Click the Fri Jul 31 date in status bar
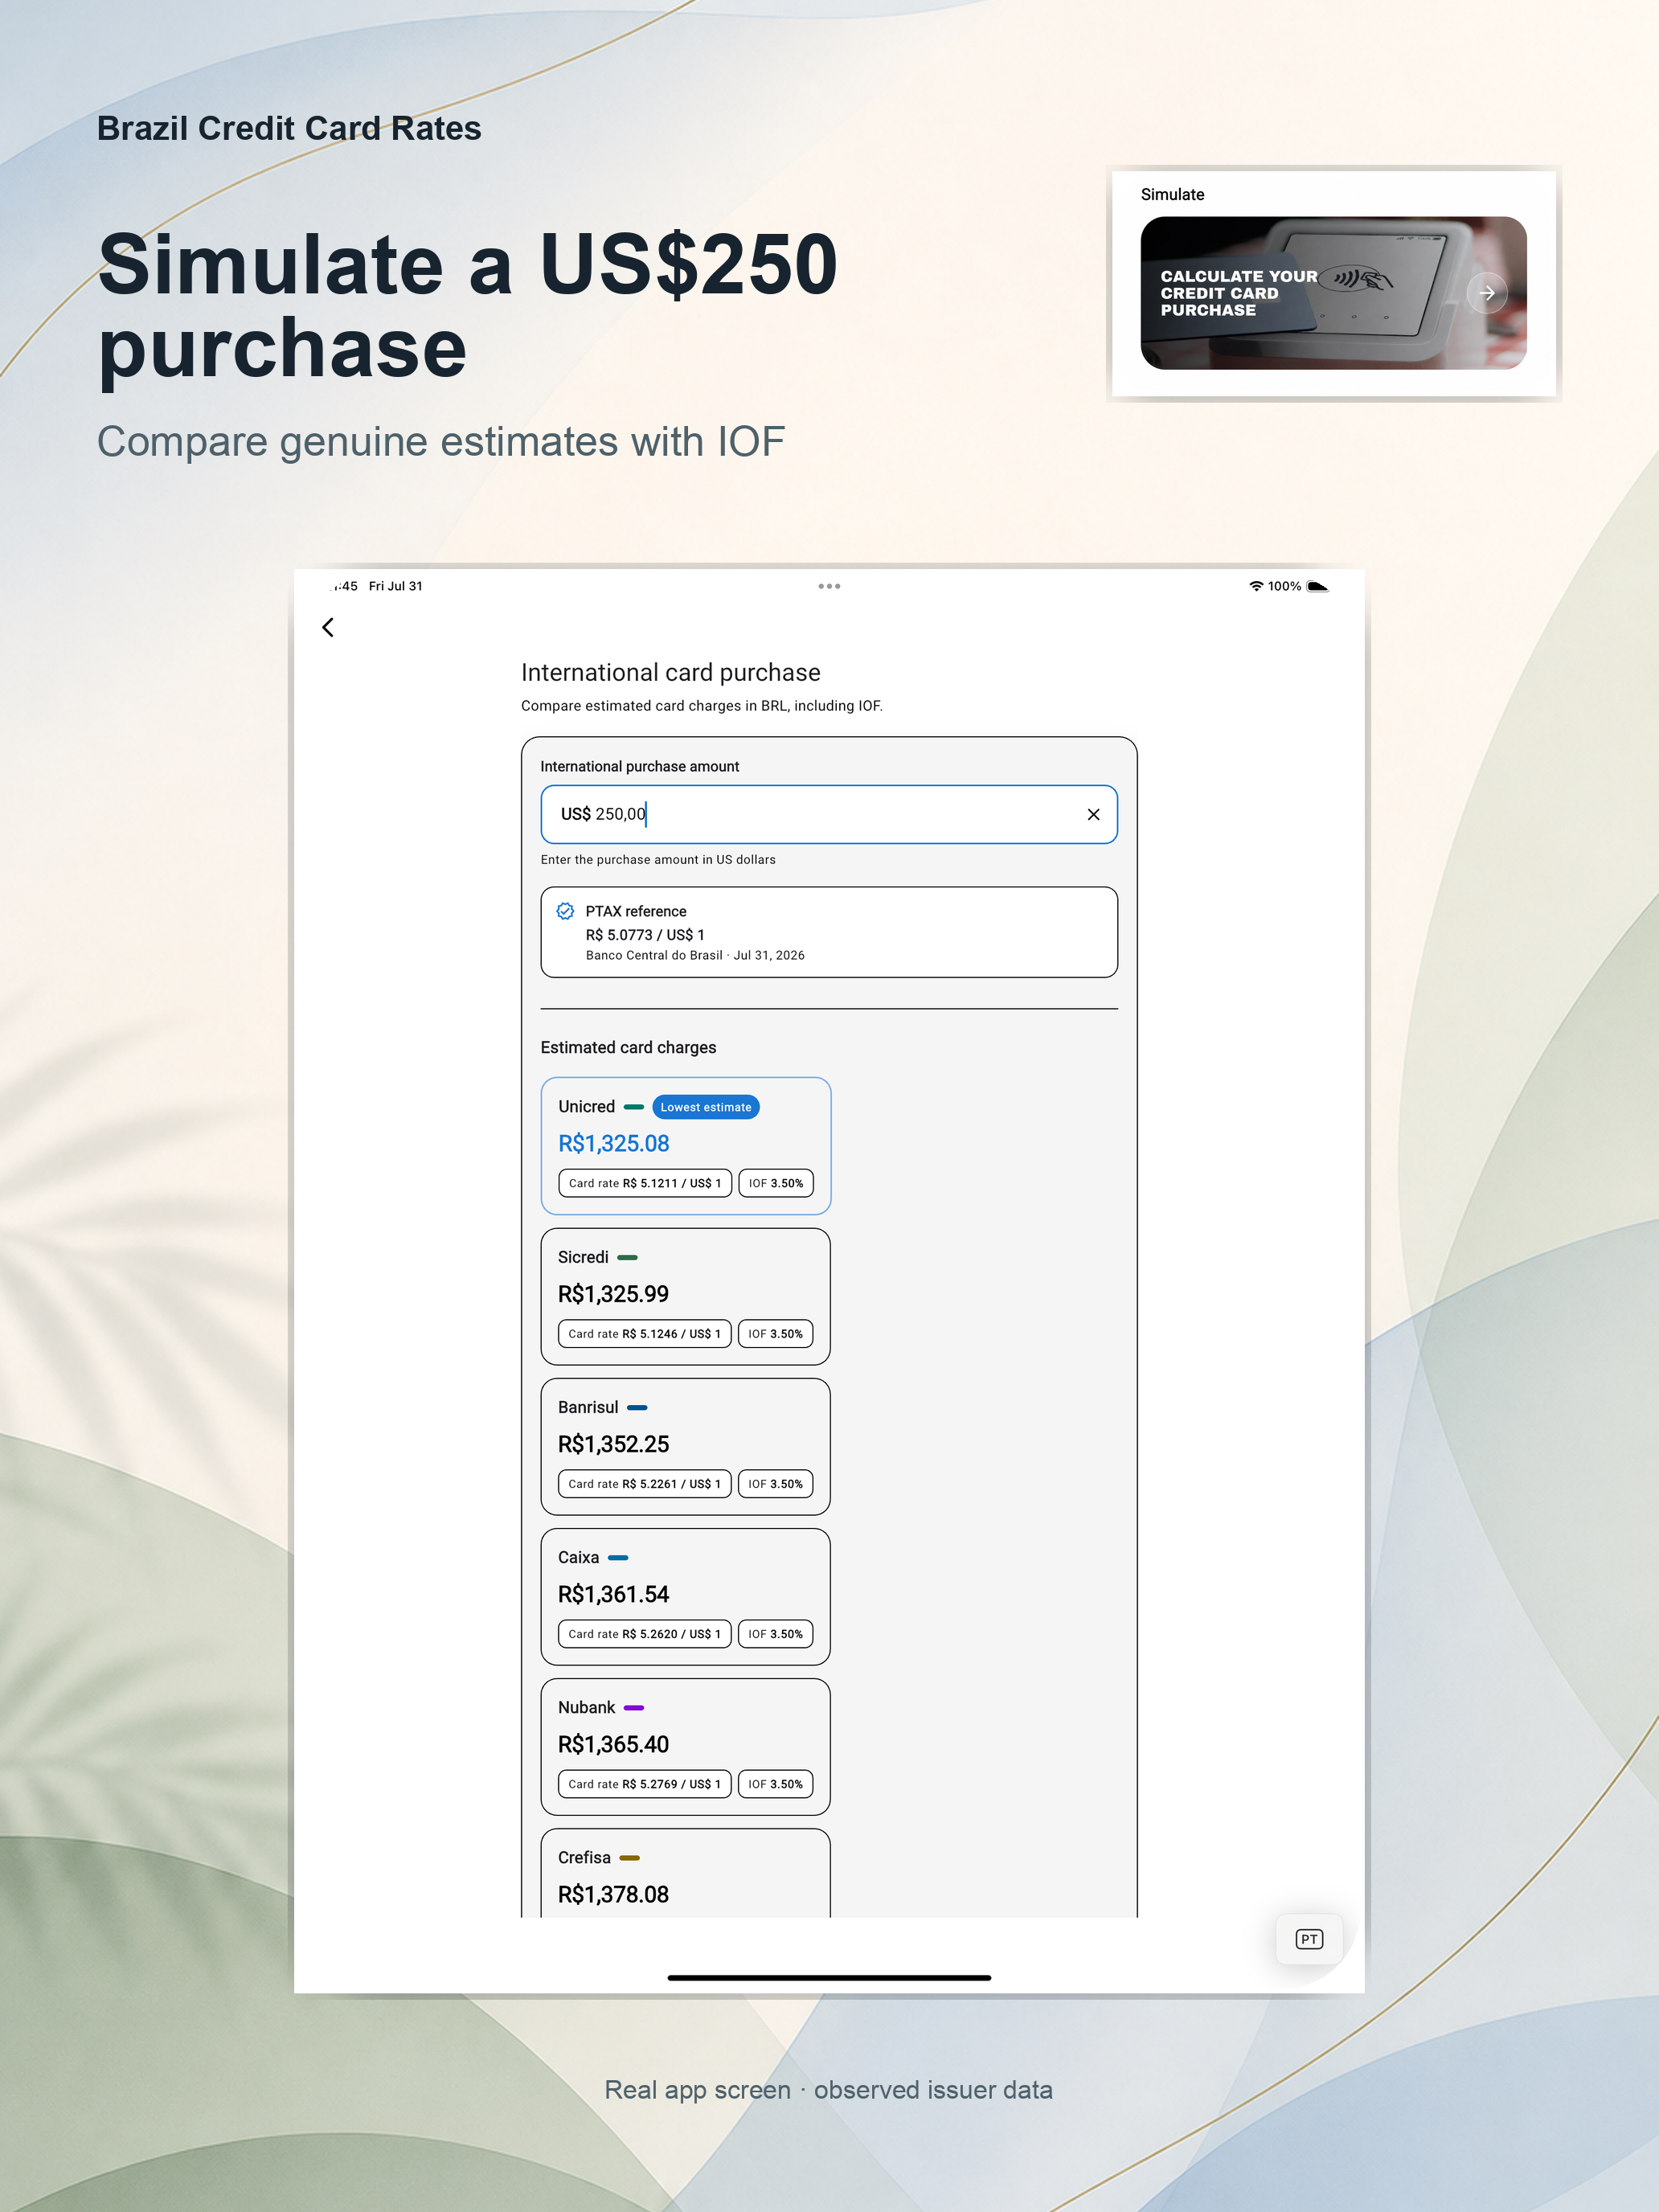Image resolution: width=1659 pixels, height=2212 pixels. (396, 586)
